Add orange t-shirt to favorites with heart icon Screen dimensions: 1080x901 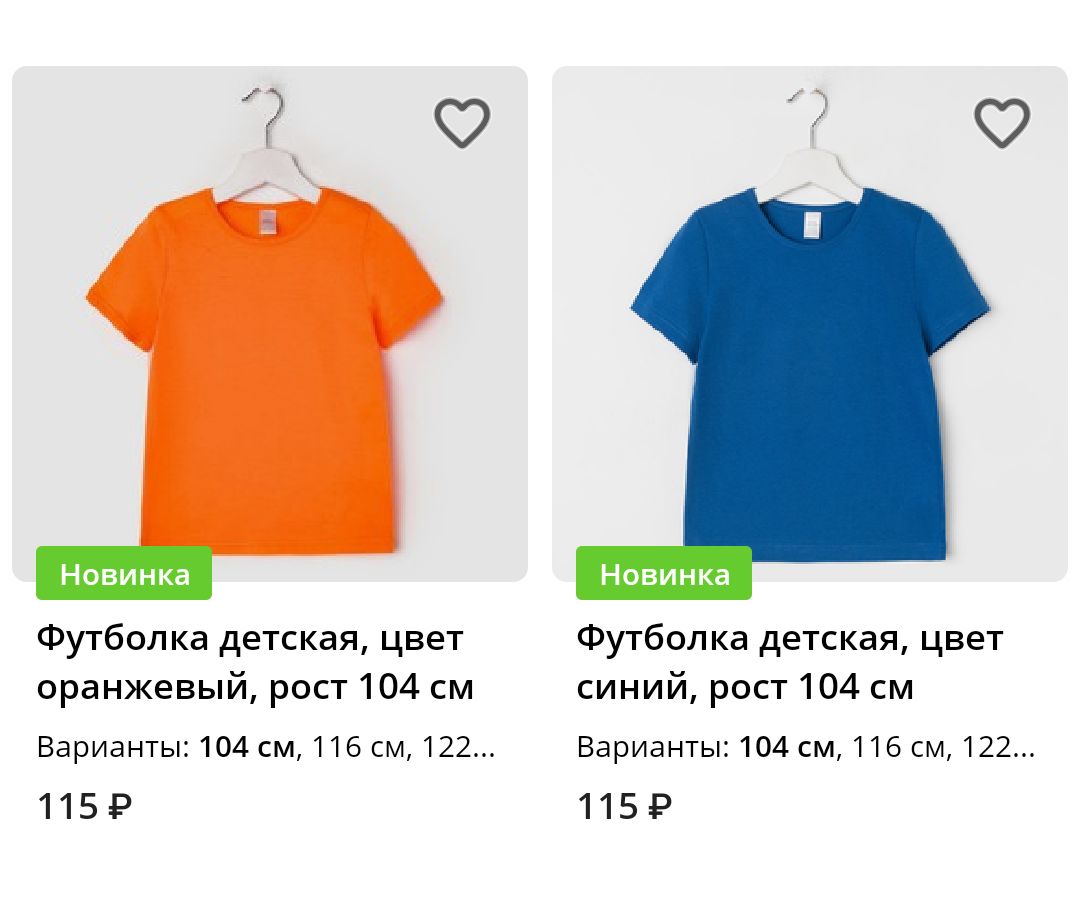(461, 123)
